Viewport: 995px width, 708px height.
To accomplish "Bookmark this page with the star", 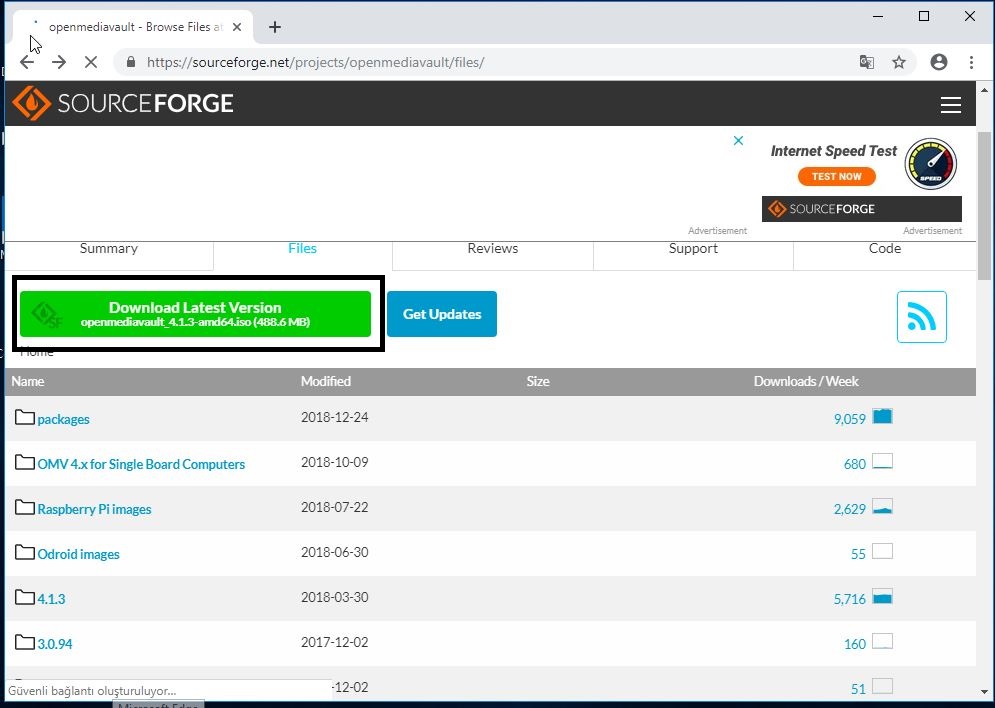I will tap(899, 62).
